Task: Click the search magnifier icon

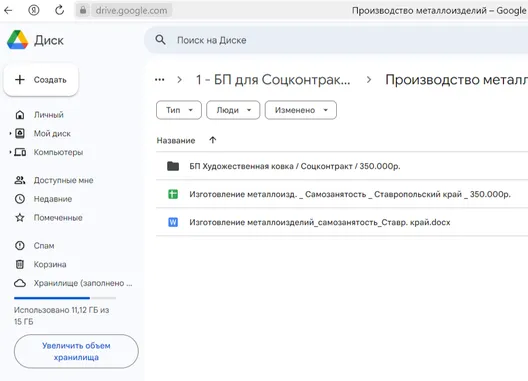Action: (160, 40)
